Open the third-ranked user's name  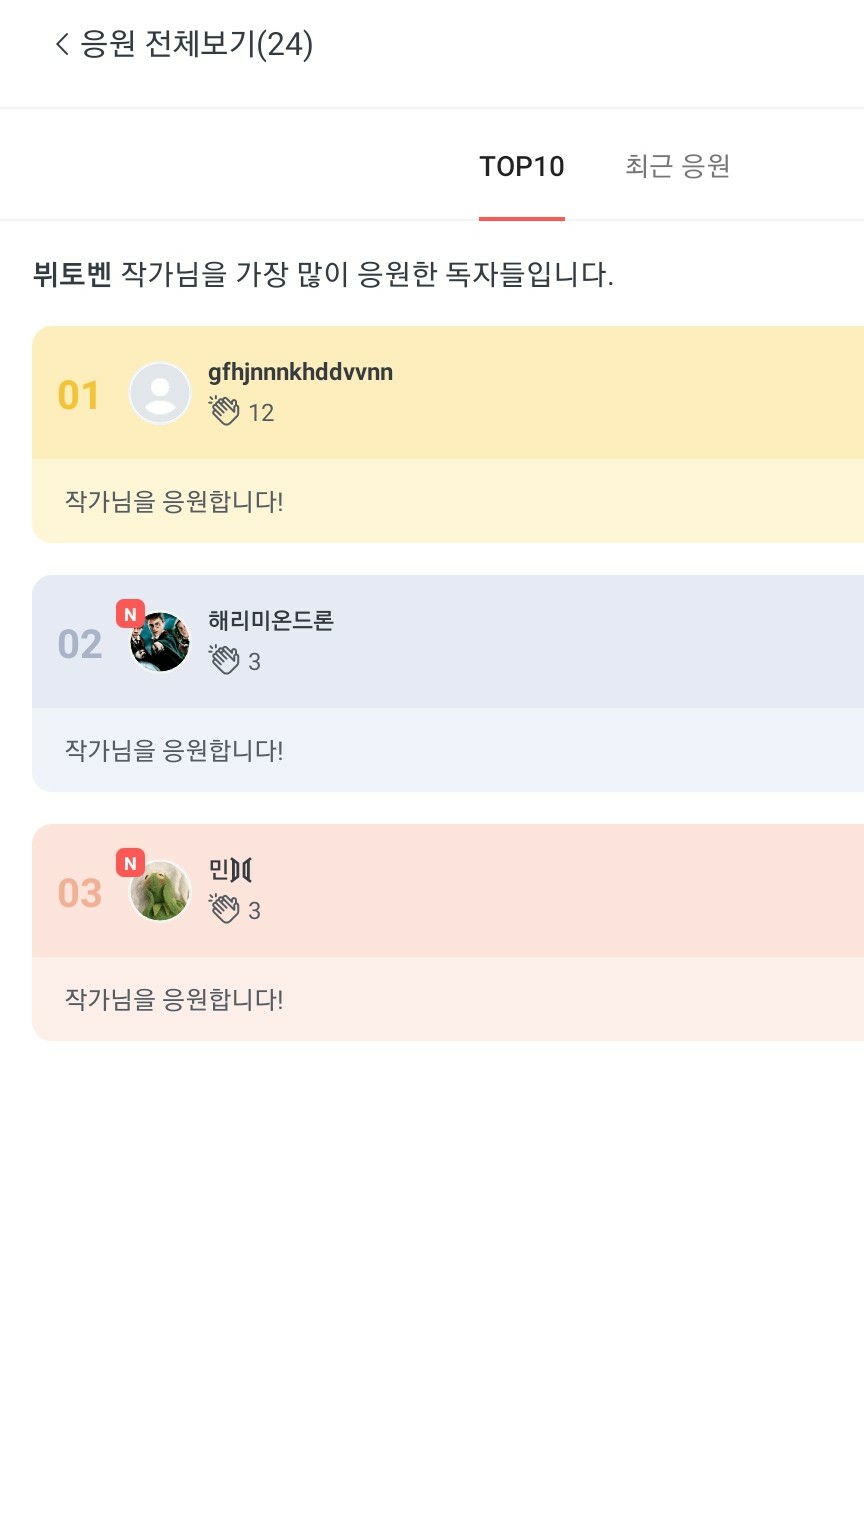pos(230,870)
